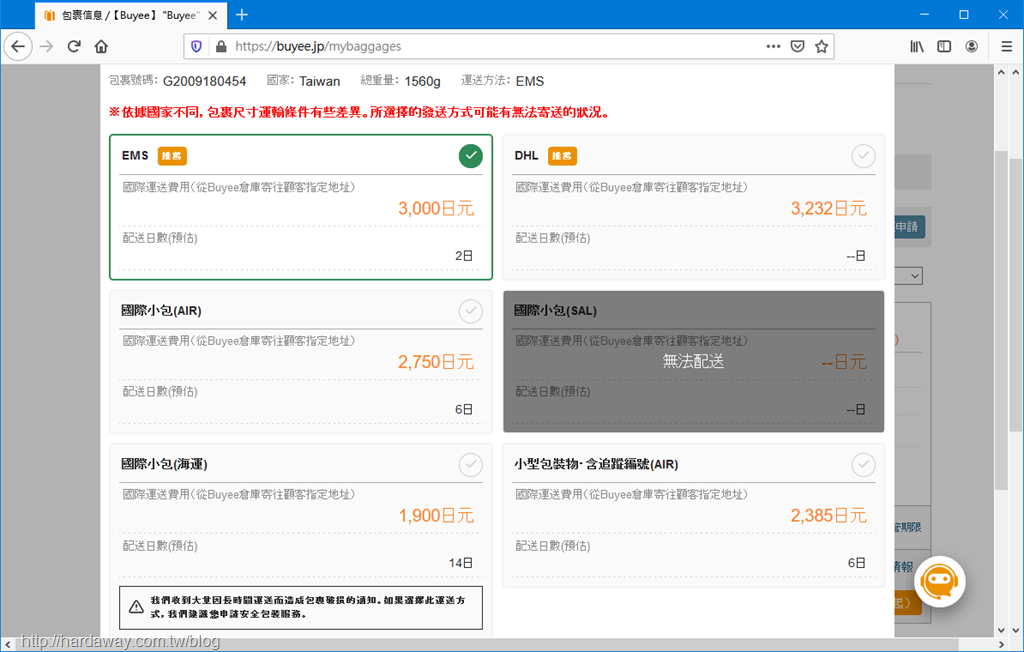Click the EMS card title

[135, 155]
